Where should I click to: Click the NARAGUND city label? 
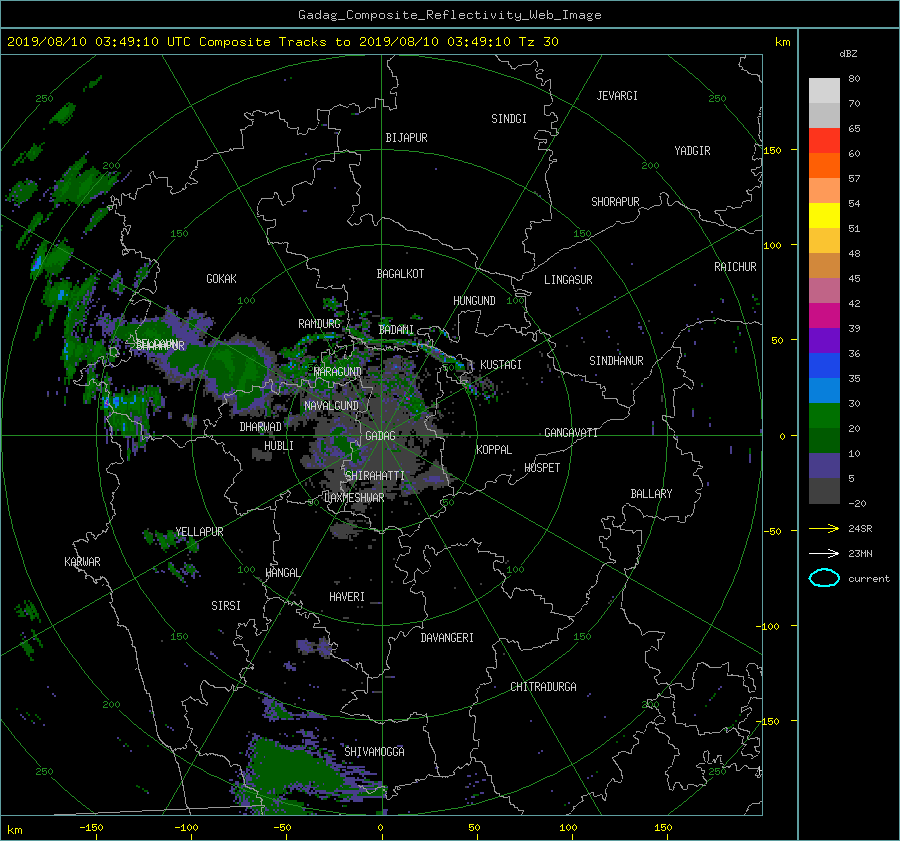pos(338,372)
